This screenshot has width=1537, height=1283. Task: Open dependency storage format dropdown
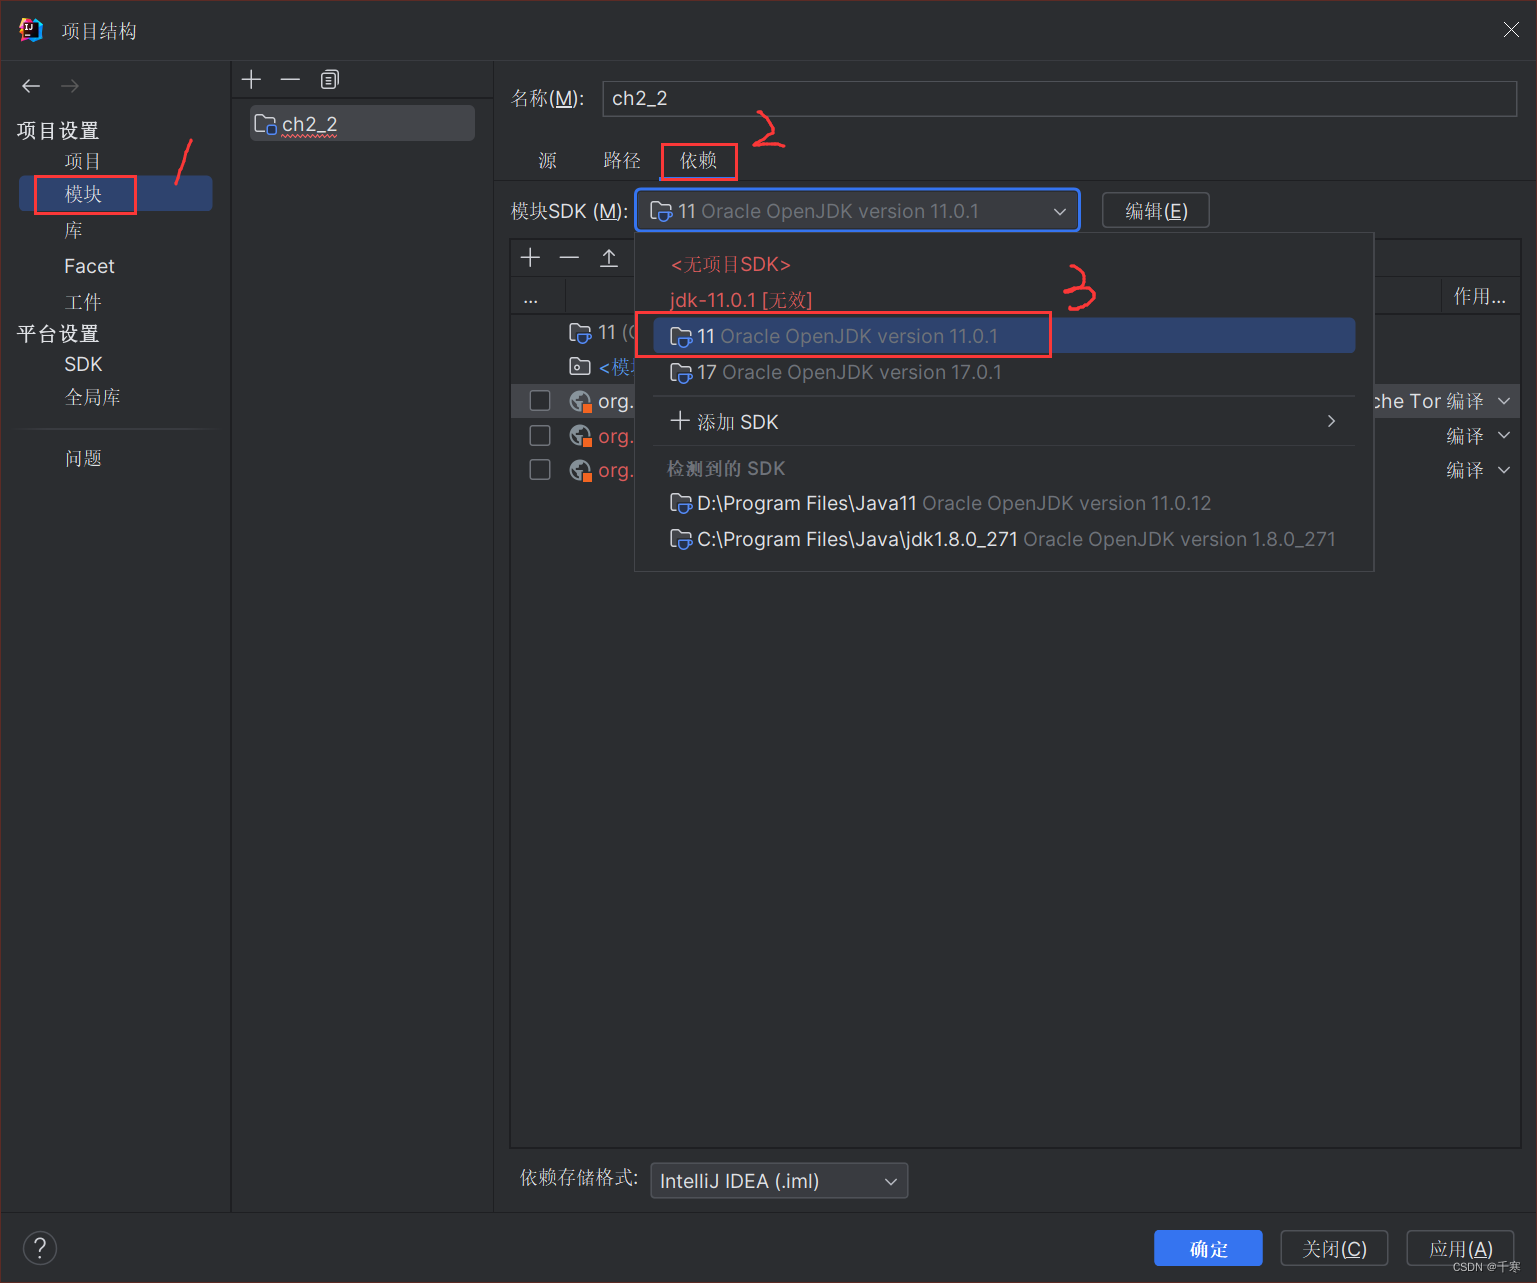(779, 1181)
